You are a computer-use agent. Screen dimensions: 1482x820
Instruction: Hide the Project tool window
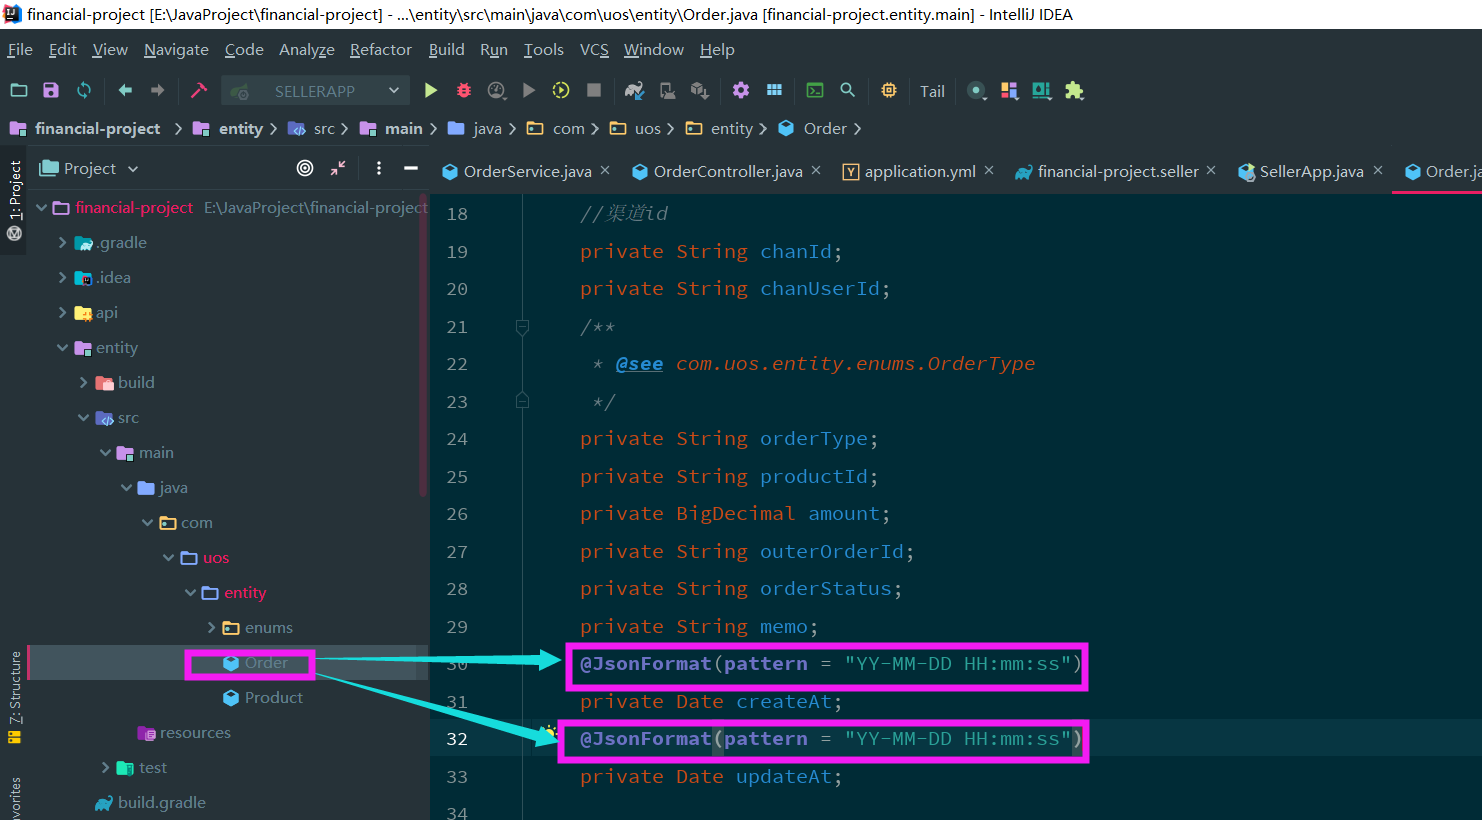(411, 168)
